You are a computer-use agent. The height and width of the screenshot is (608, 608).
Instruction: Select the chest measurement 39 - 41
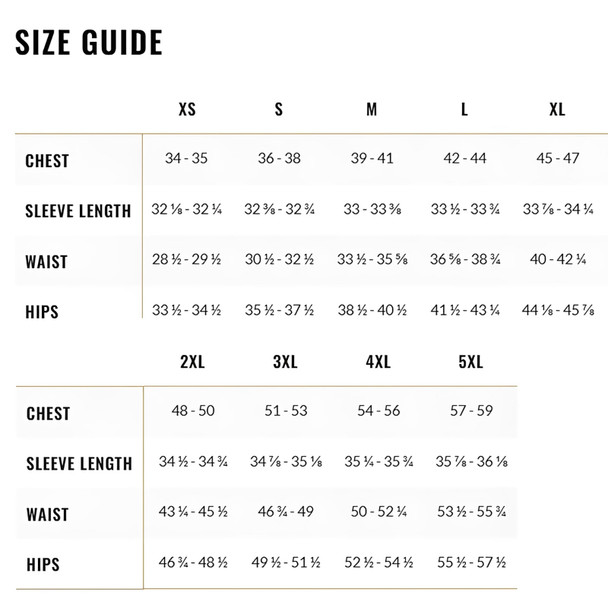click(x=372, y=158)
